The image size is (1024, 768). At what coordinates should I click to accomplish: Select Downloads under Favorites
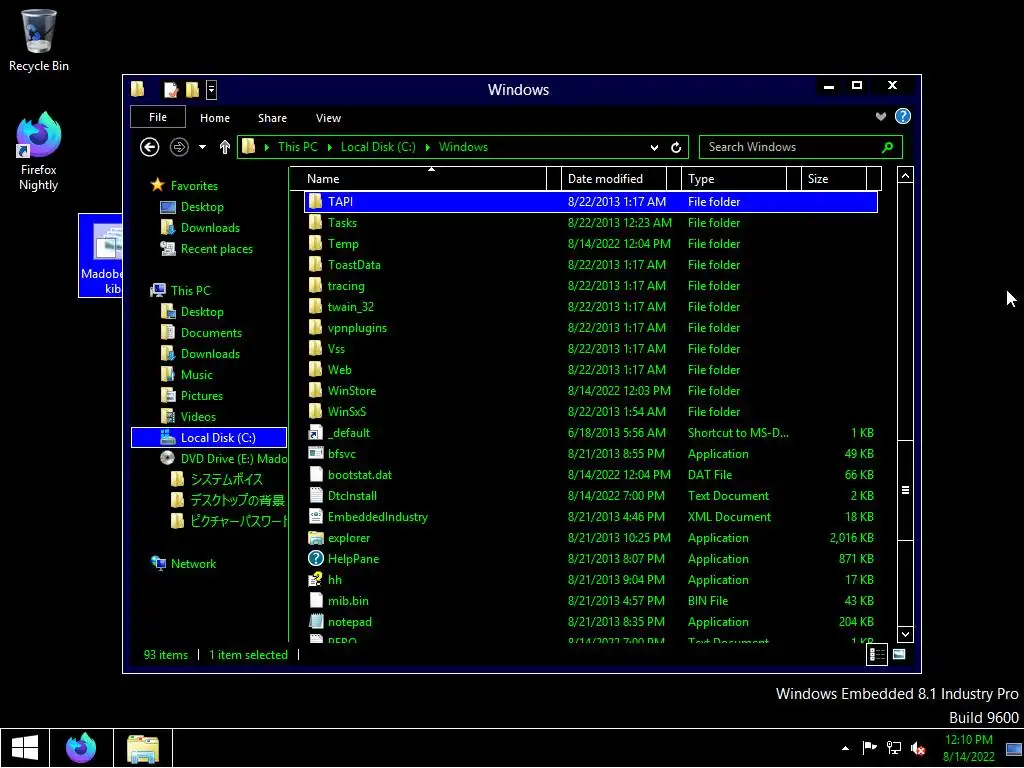coord(210,228)
